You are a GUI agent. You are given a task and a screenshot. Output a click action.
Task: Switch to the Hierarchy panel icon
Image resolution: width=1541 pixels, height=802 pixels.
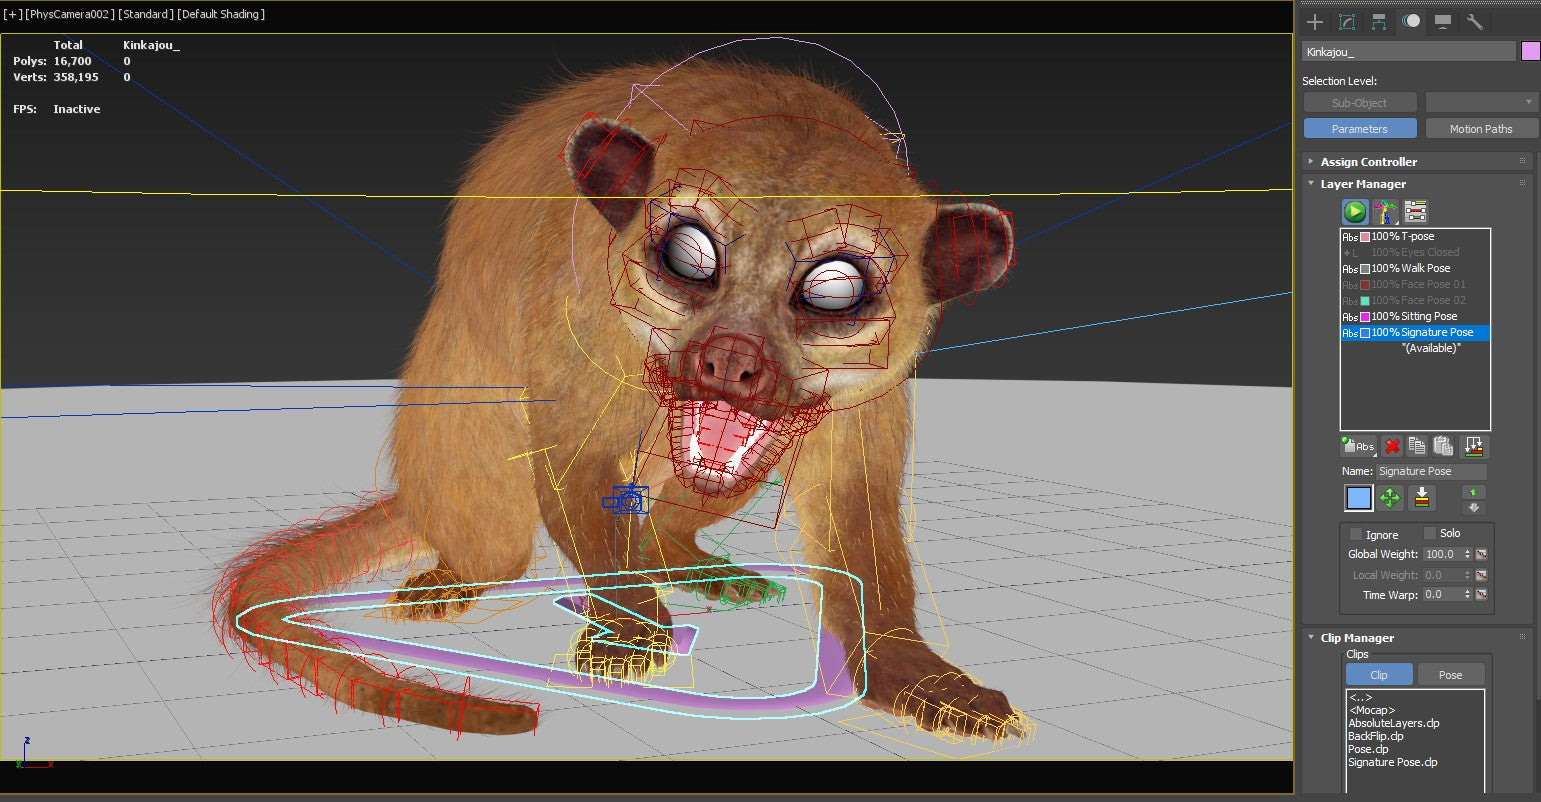coord(1376,21)
